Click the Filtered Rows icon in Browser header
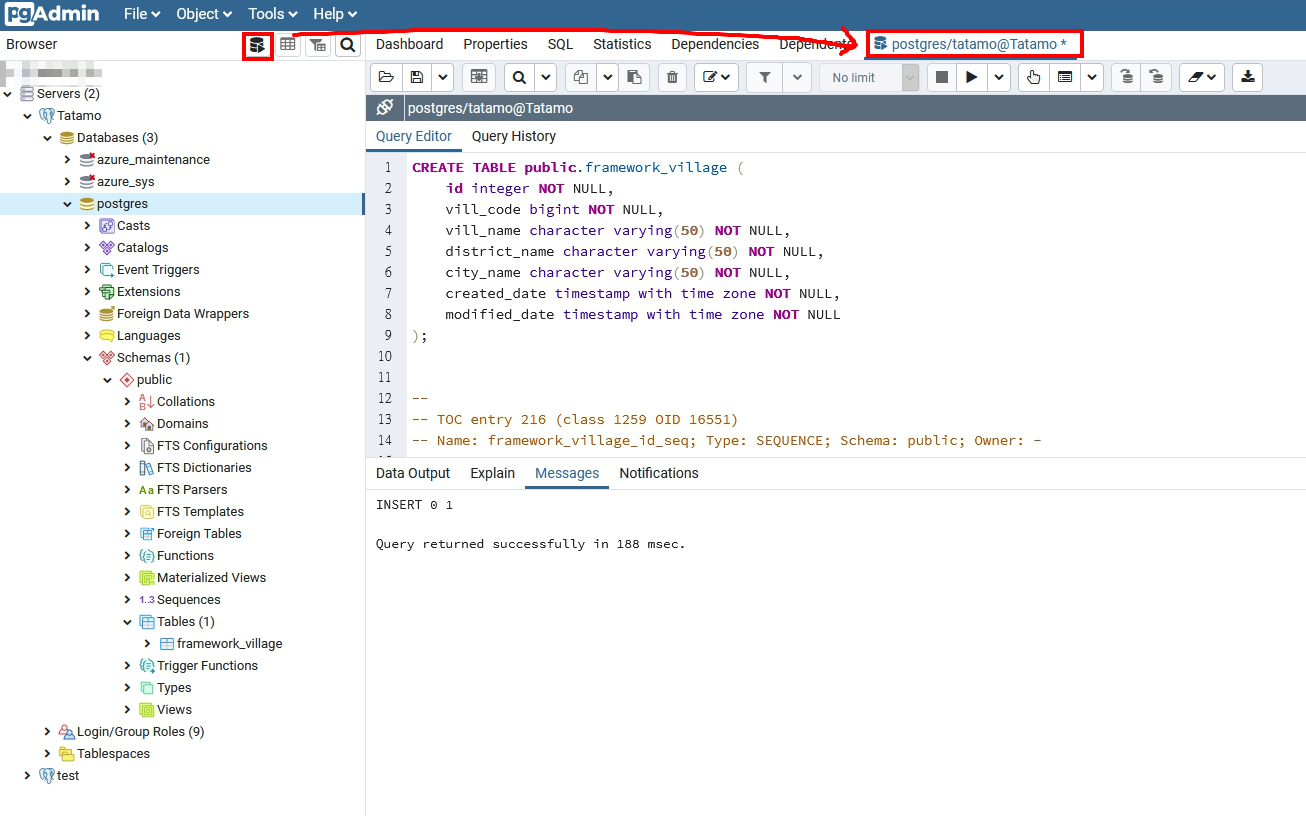 coord(318,45)
